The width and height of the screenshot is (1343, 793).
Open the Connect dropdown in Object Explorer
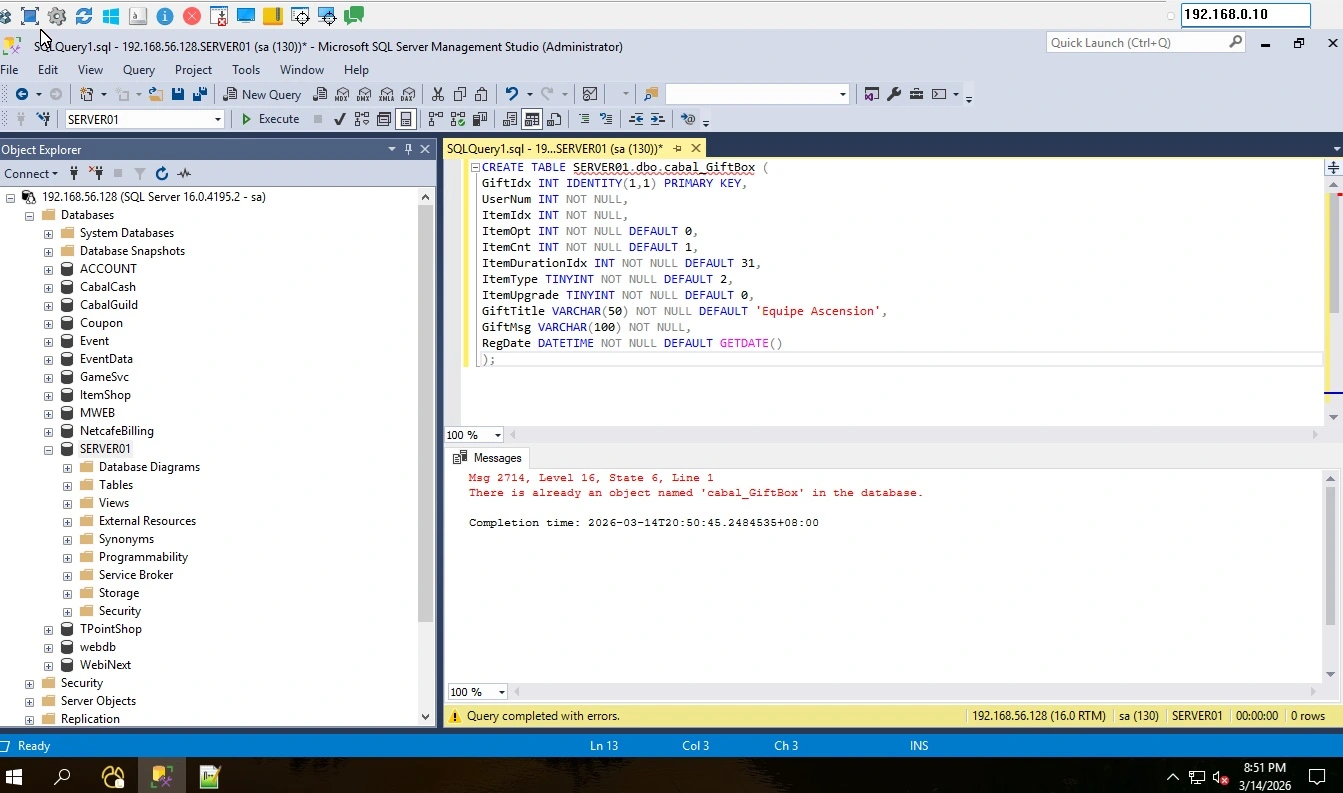click(30, 173)
